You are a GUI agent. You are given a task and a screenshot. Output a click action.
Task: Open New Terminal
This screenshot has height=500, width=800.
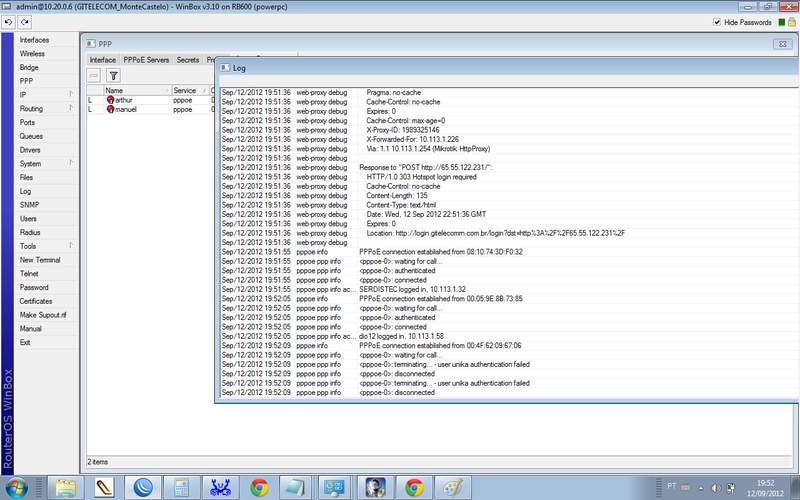[x=40, y=260]
